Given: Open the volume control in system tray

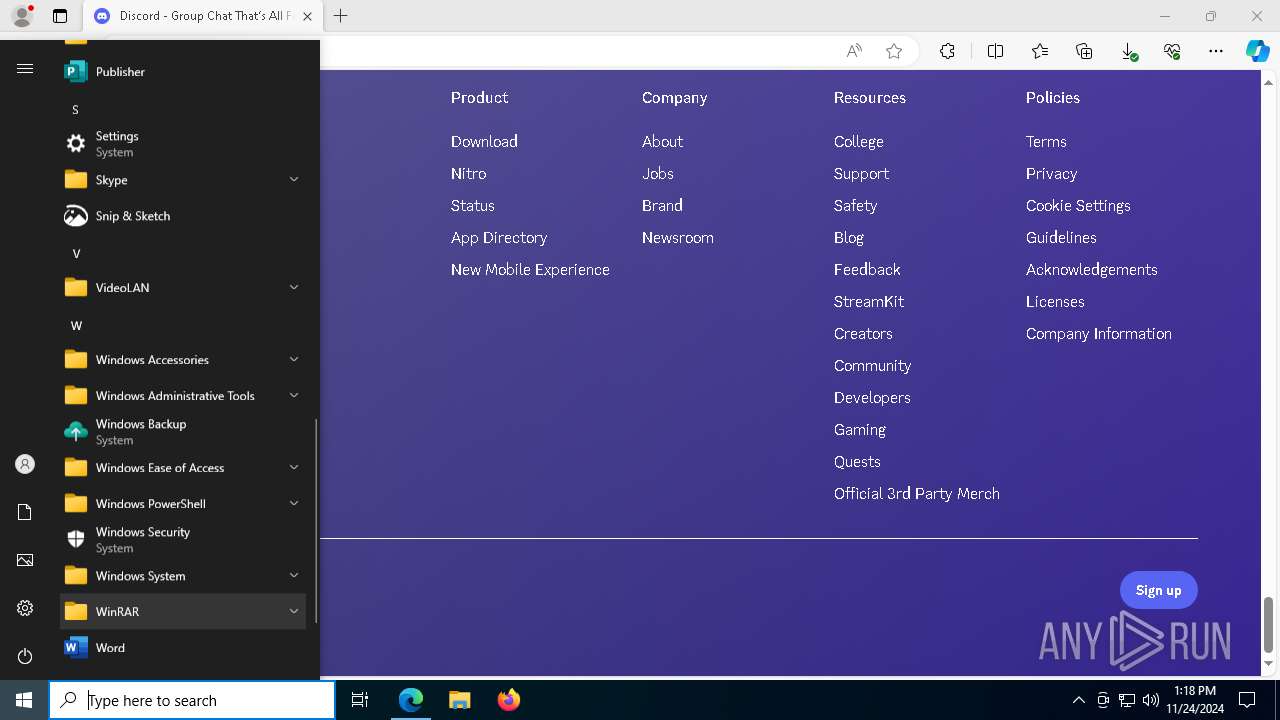Looking at the screenshot, I should 1150,700.
